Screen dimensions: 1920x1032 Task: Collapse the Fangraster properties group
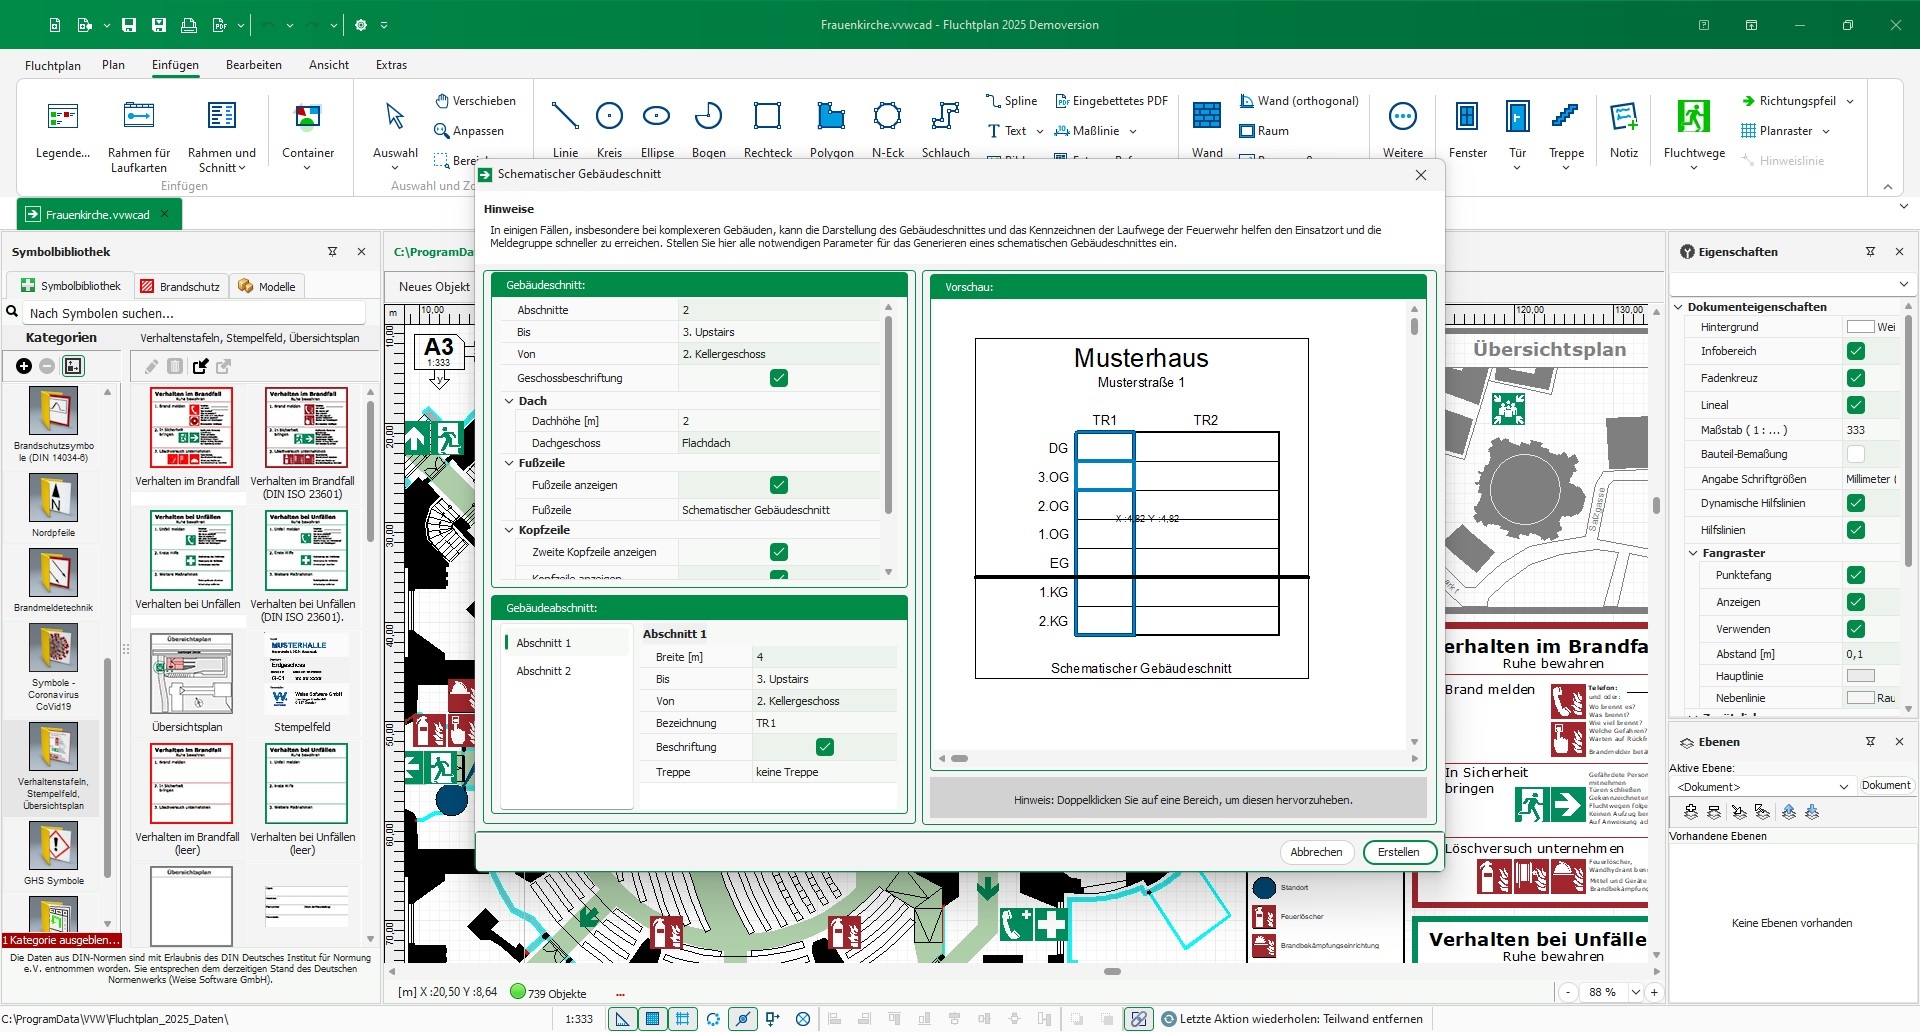(1693, 553)
